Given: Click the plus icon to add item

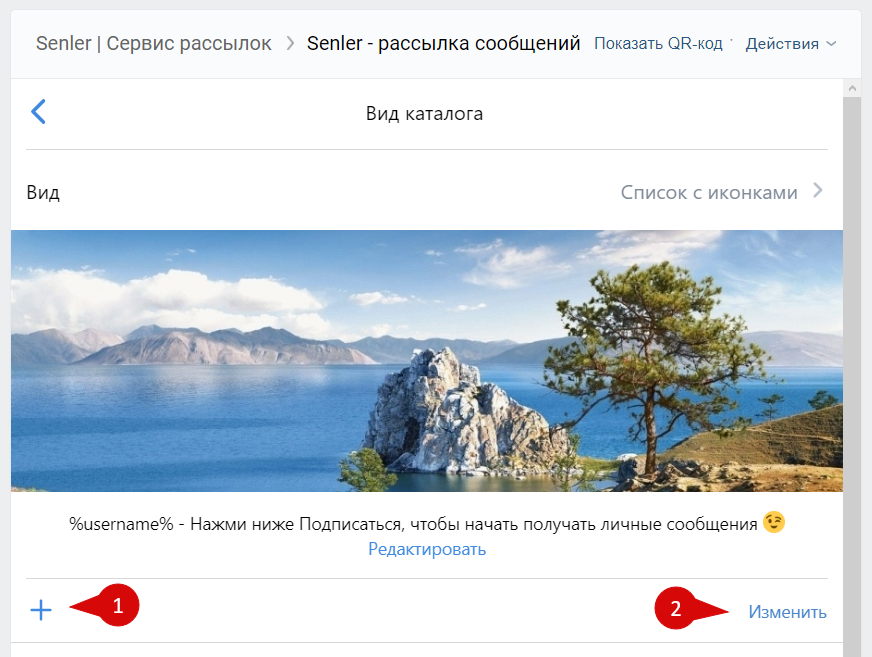Looking at the screenshot, I should click(x=41, y=610).
